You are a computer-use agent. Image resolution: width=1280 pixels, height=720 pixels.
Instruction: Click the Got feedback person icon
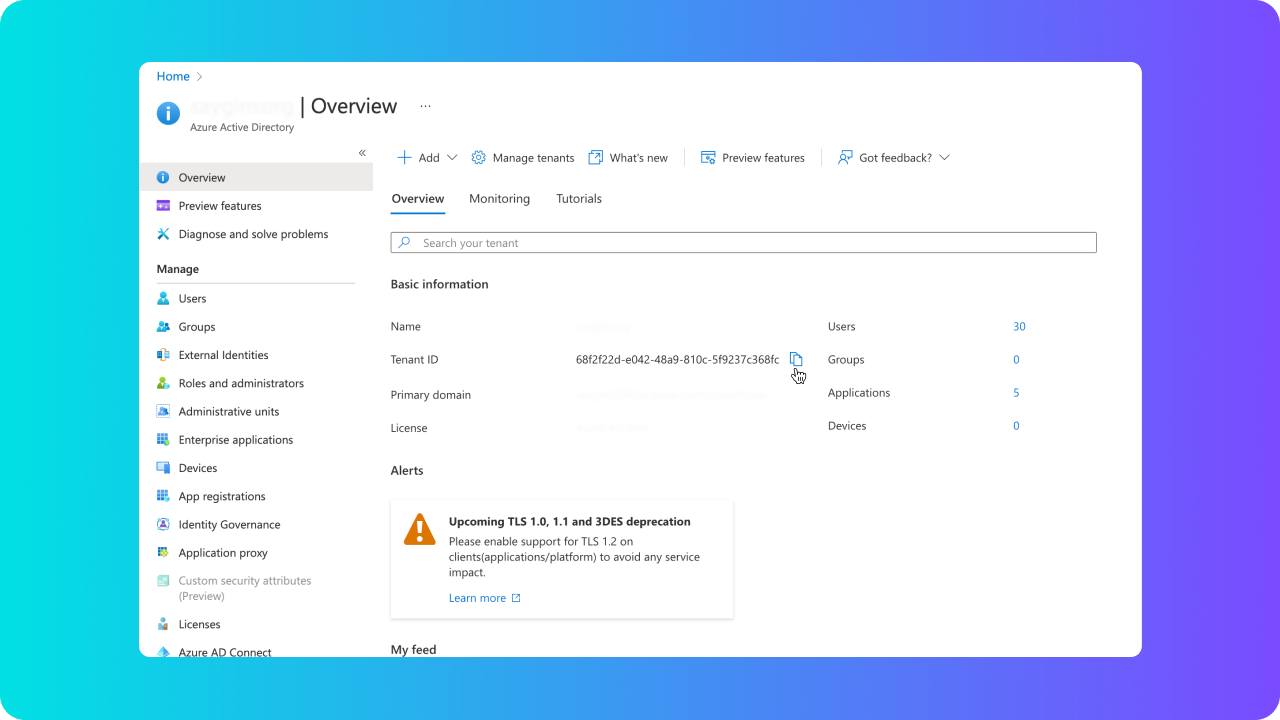pyautogui.click(x=845, y=158)
